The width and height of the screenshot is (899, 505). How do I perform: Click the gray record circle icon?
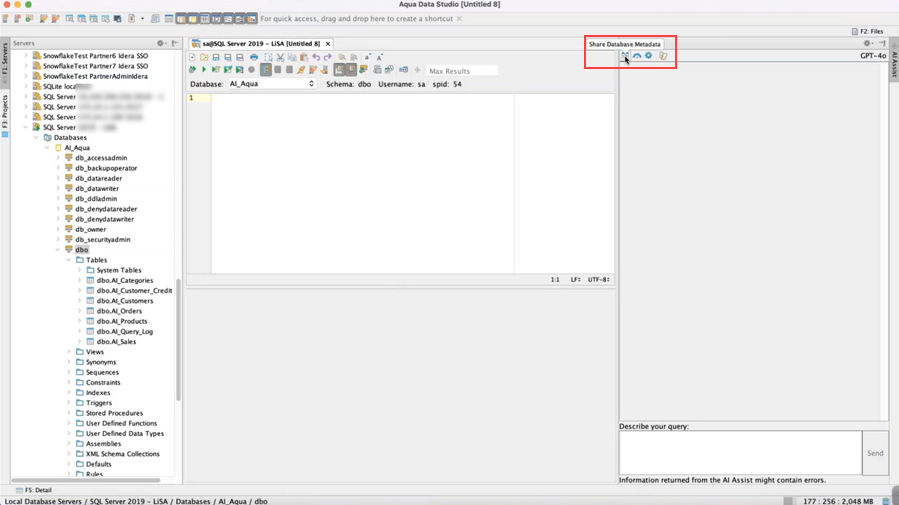pos(251,69)
